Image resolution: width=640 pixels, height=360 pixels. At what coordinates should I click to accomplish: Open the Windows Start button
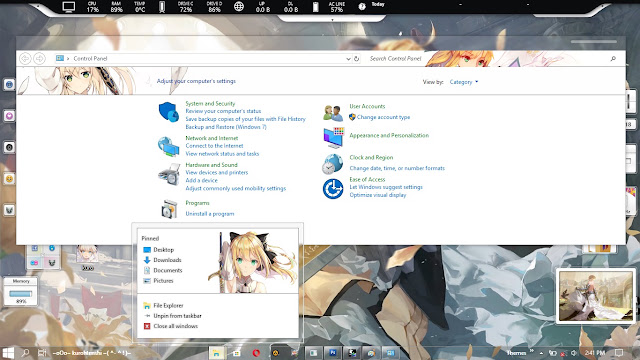tap(8, 353)
